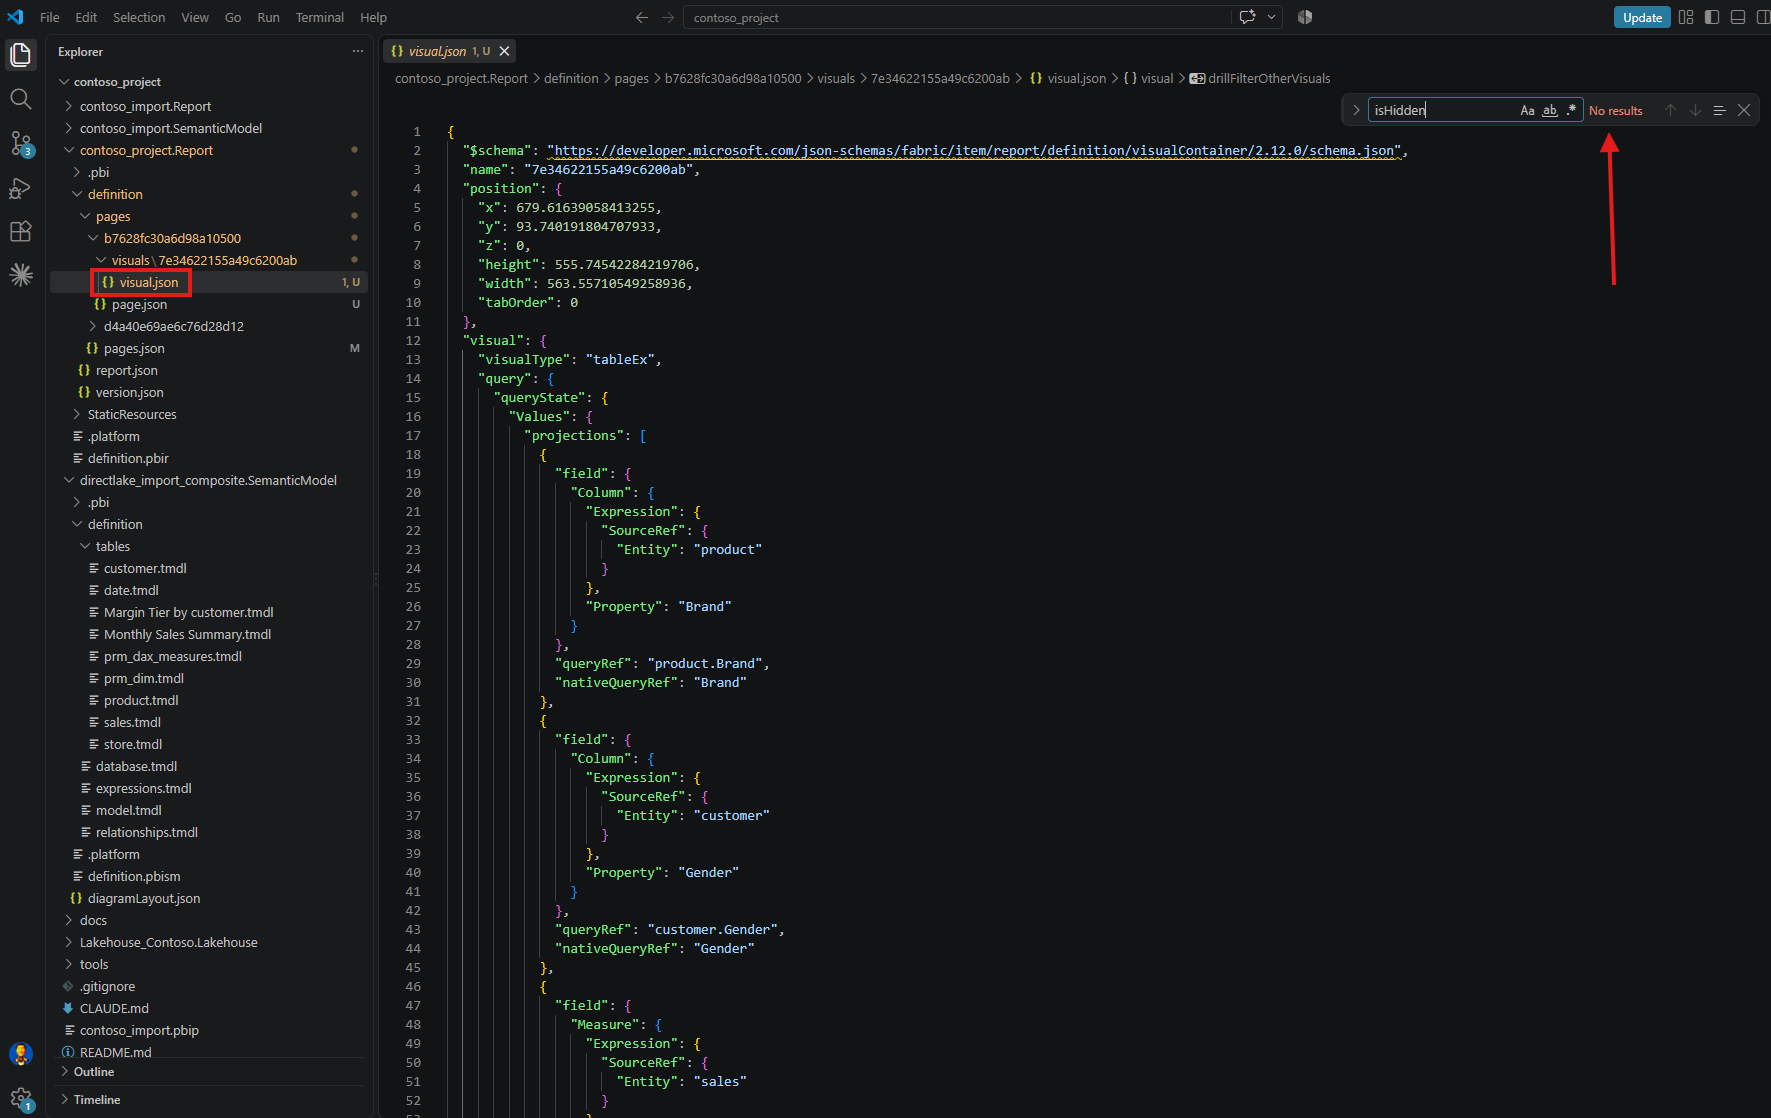This screenshot has width=1771, height=1118.
Task: Toggle Match Whole Word in find widget
Action: (1550, 110)
